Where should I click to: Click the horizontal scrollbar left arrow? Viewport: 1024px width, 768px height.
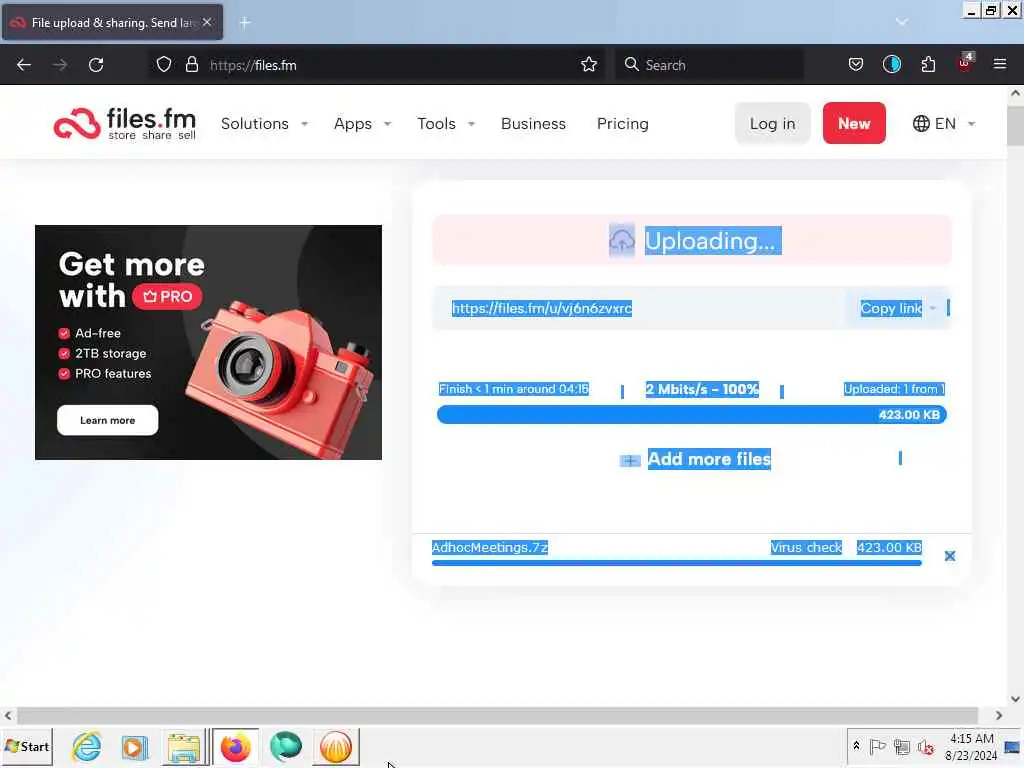pos(8,716)
